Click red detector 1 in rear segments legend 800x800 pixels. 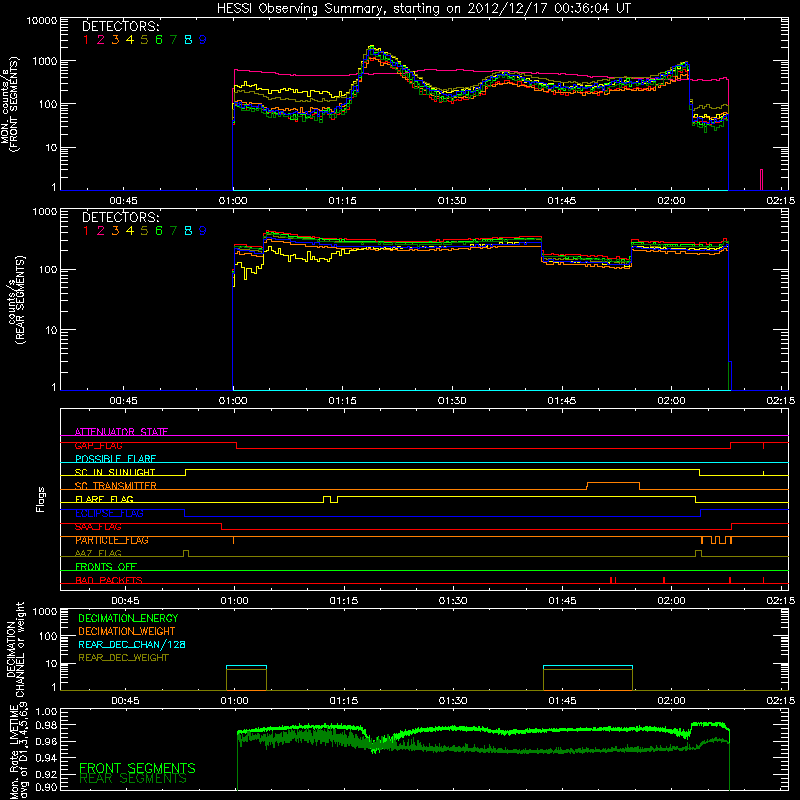pyautogui.click(x=86, y=231)
